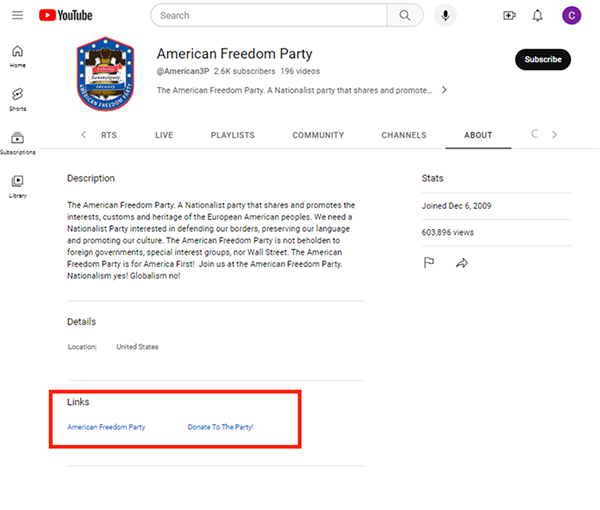Click the search magnifier button
Image resolution: width=600 pixels, height=510 pixels.
[x=404, y=15]
